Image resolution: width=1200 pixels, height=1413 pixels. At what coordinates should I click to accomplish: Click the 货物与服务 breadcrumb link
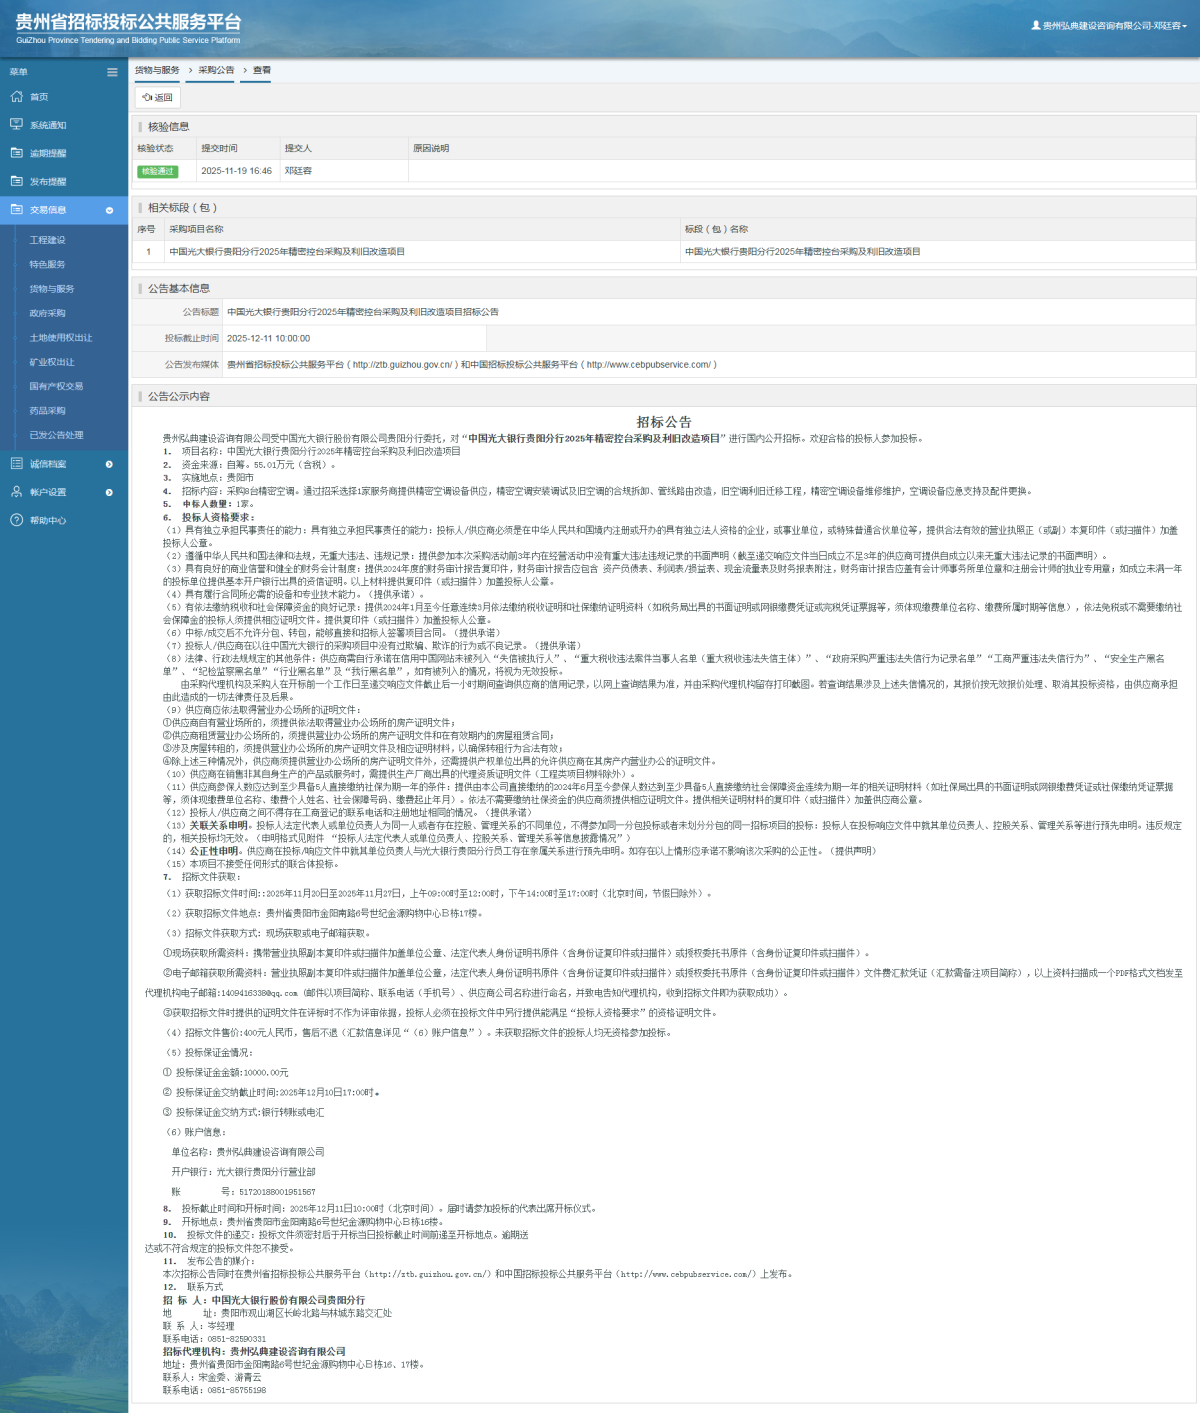click(157, 70)
